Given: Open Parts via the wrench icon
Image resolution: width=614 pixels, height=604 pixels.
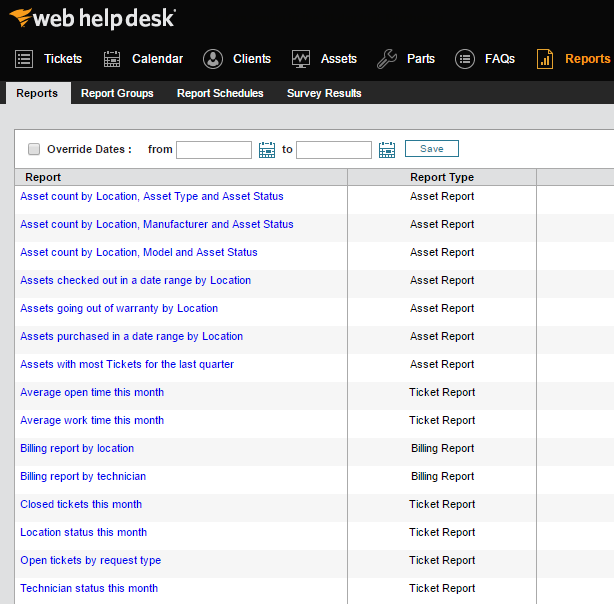Looking at the screenshot, I should 387,59.
